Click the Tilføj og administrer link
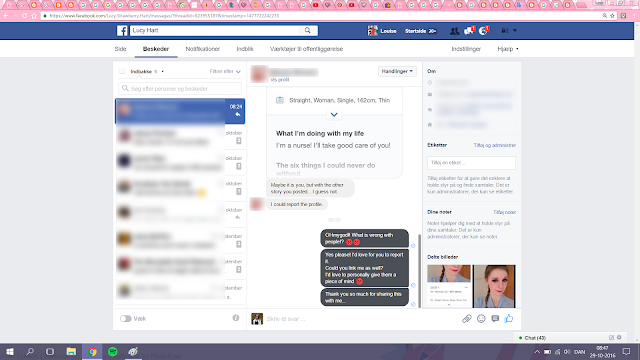This screenshot has width=640, height=360. (x=495, y=145)
